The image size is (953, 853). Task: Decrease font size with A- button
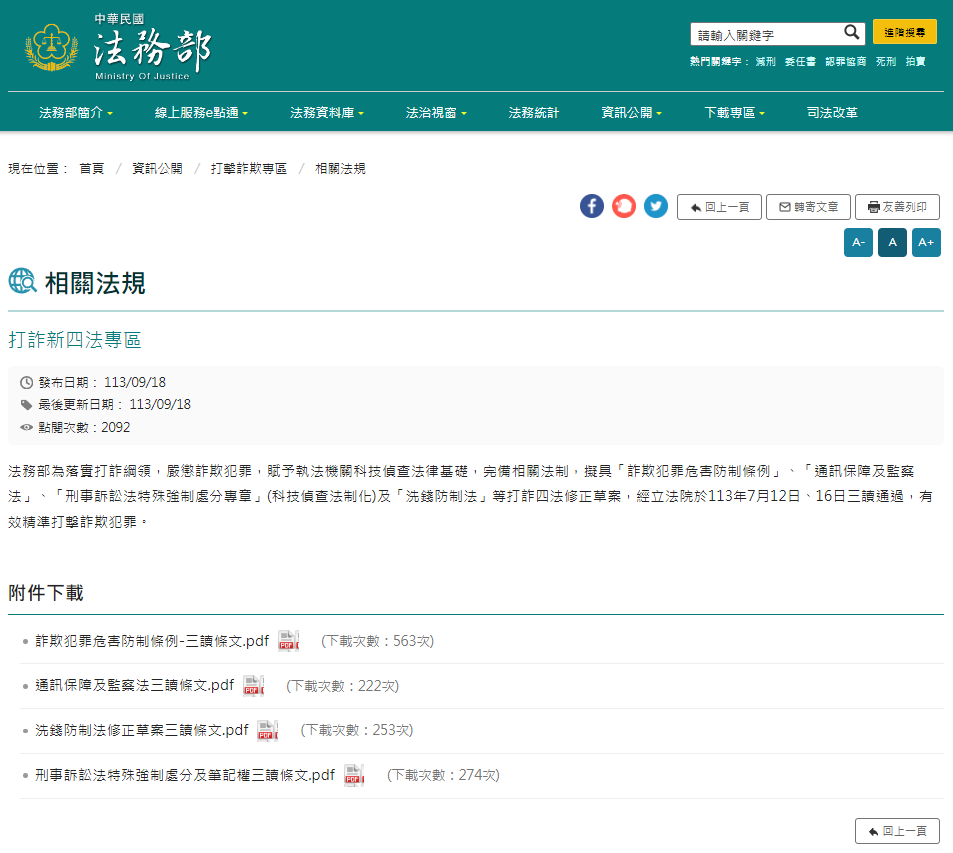858,243
